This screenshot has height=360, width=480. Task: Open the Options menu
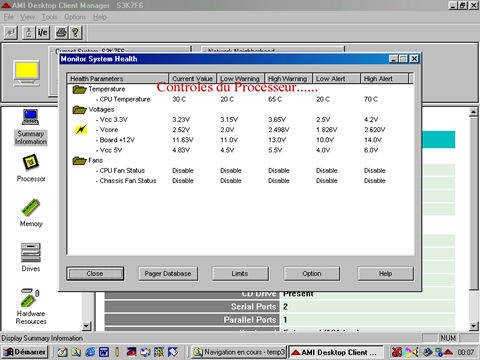(x=75, y=17)
